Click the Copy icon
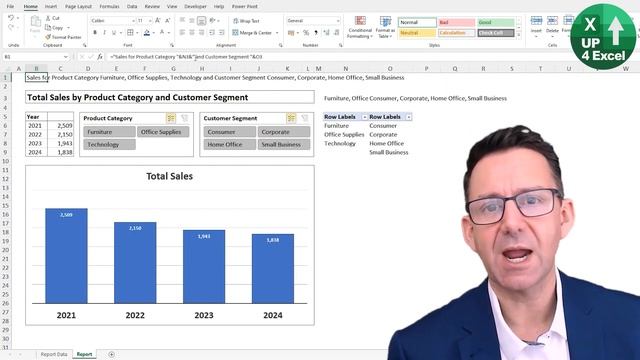This screenshot has width=640, height=360. (x=48, y=27)
